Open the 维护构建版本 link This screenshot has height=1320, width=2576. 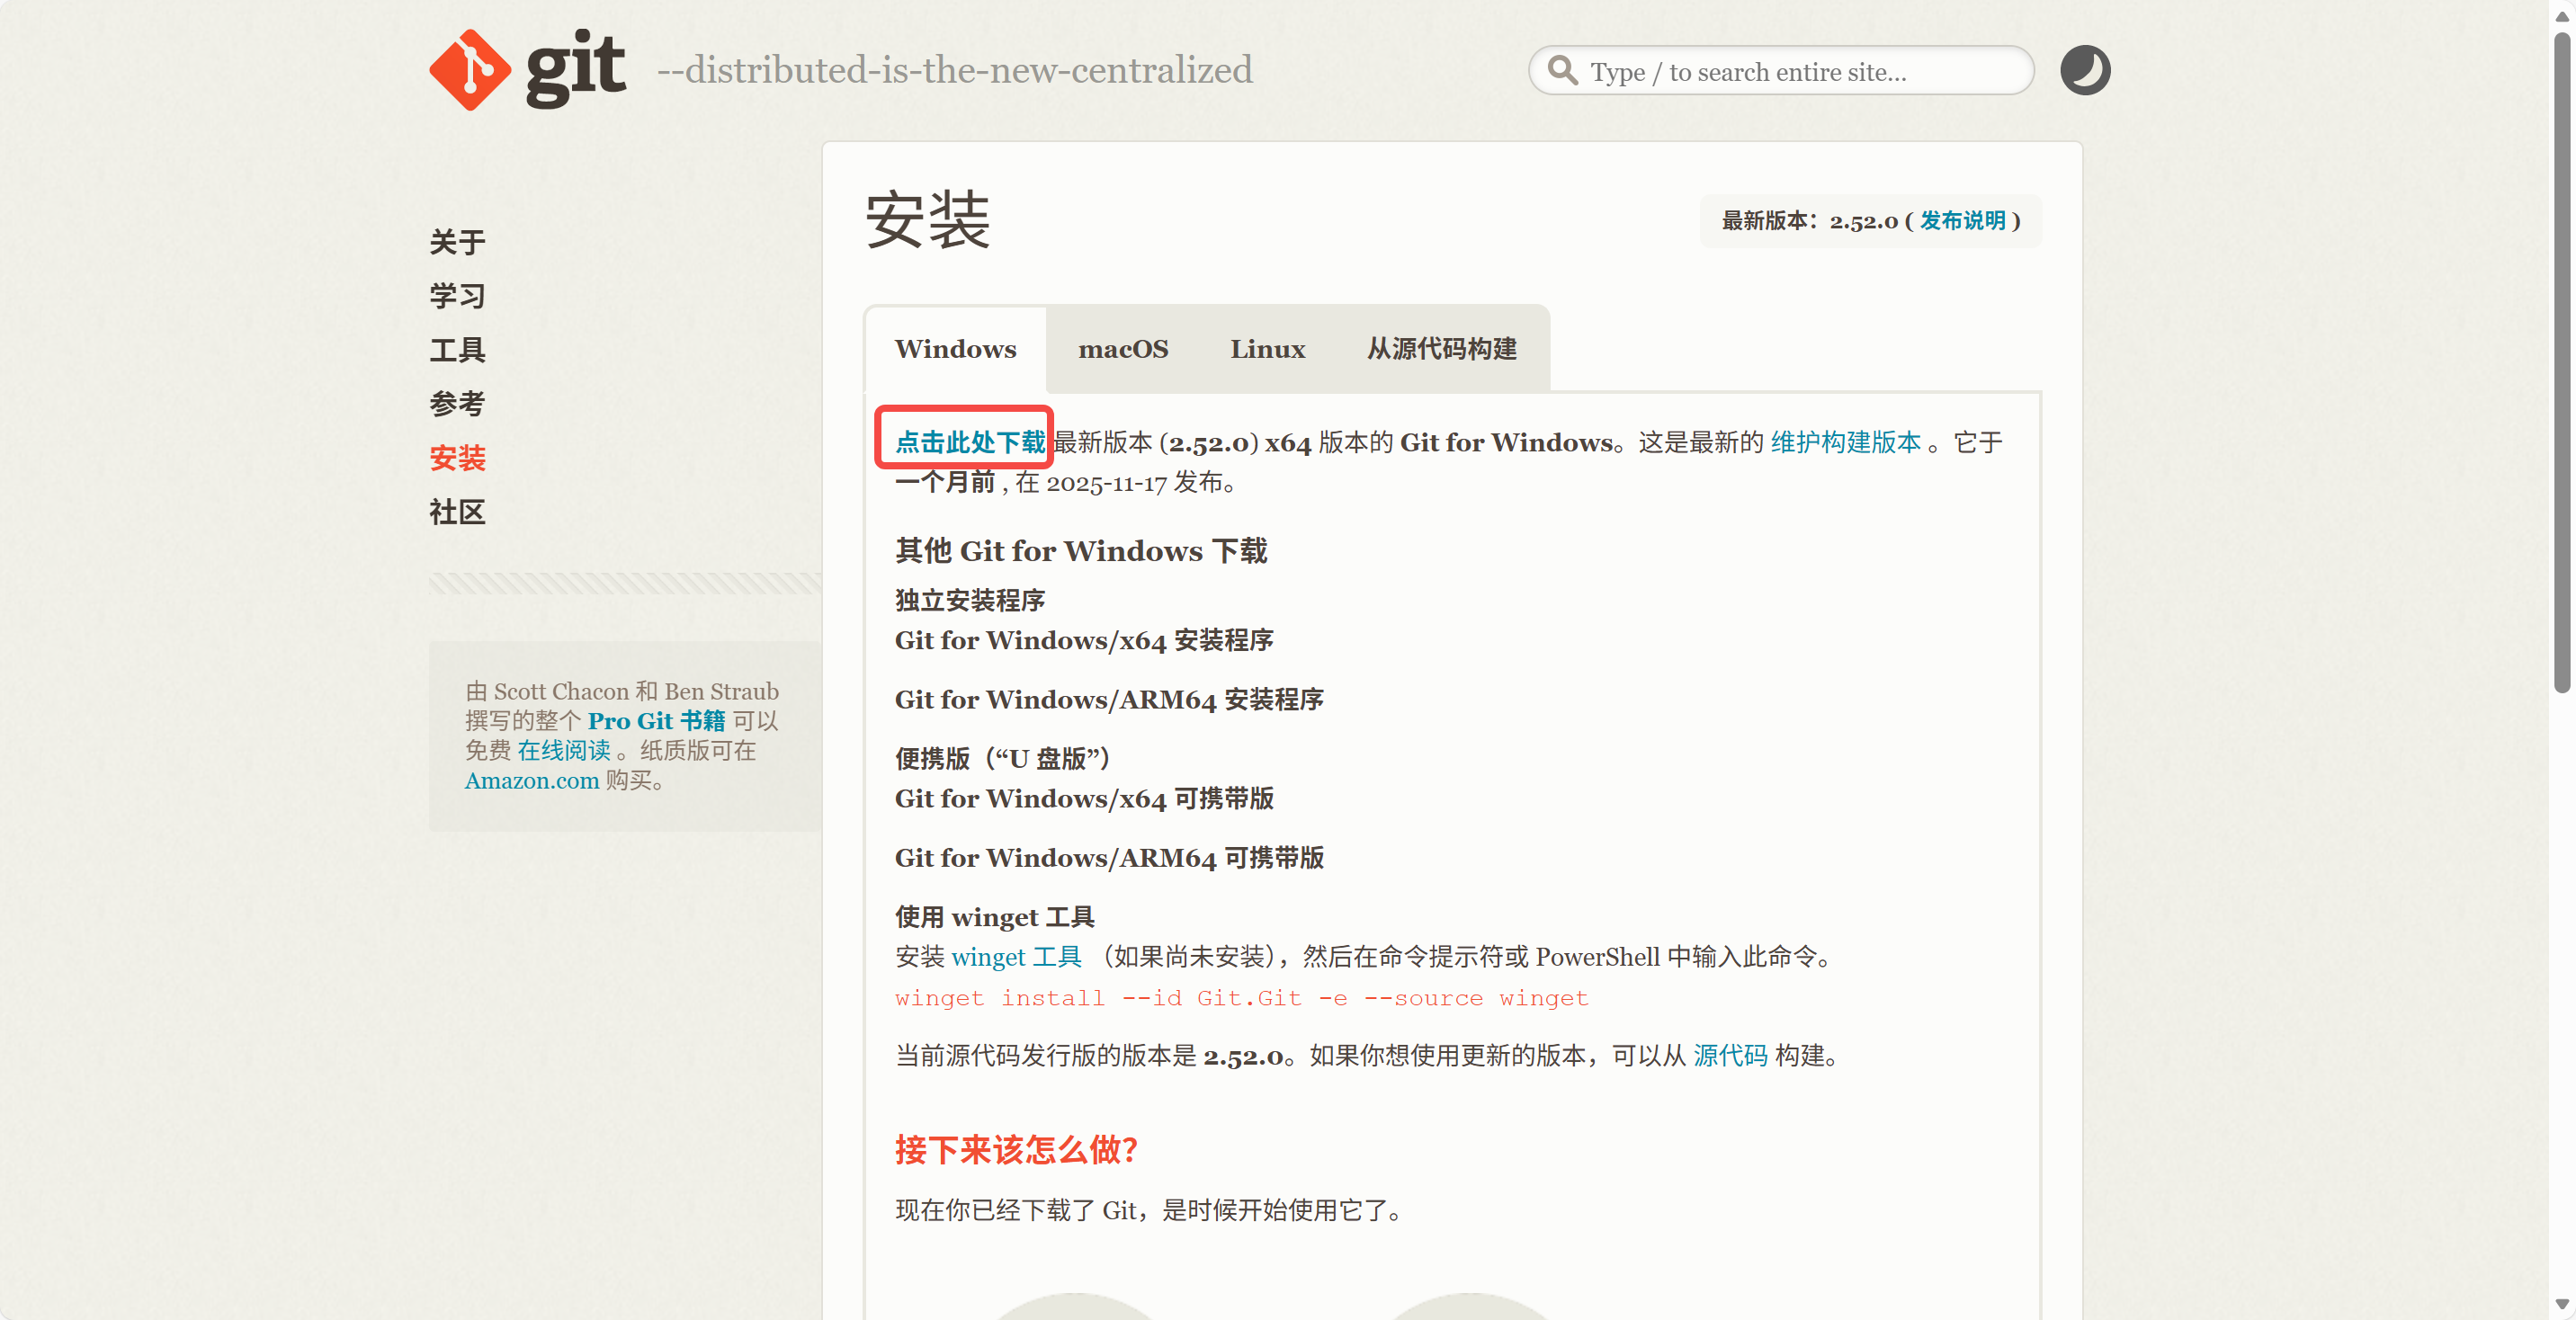tap(1845, 442)
